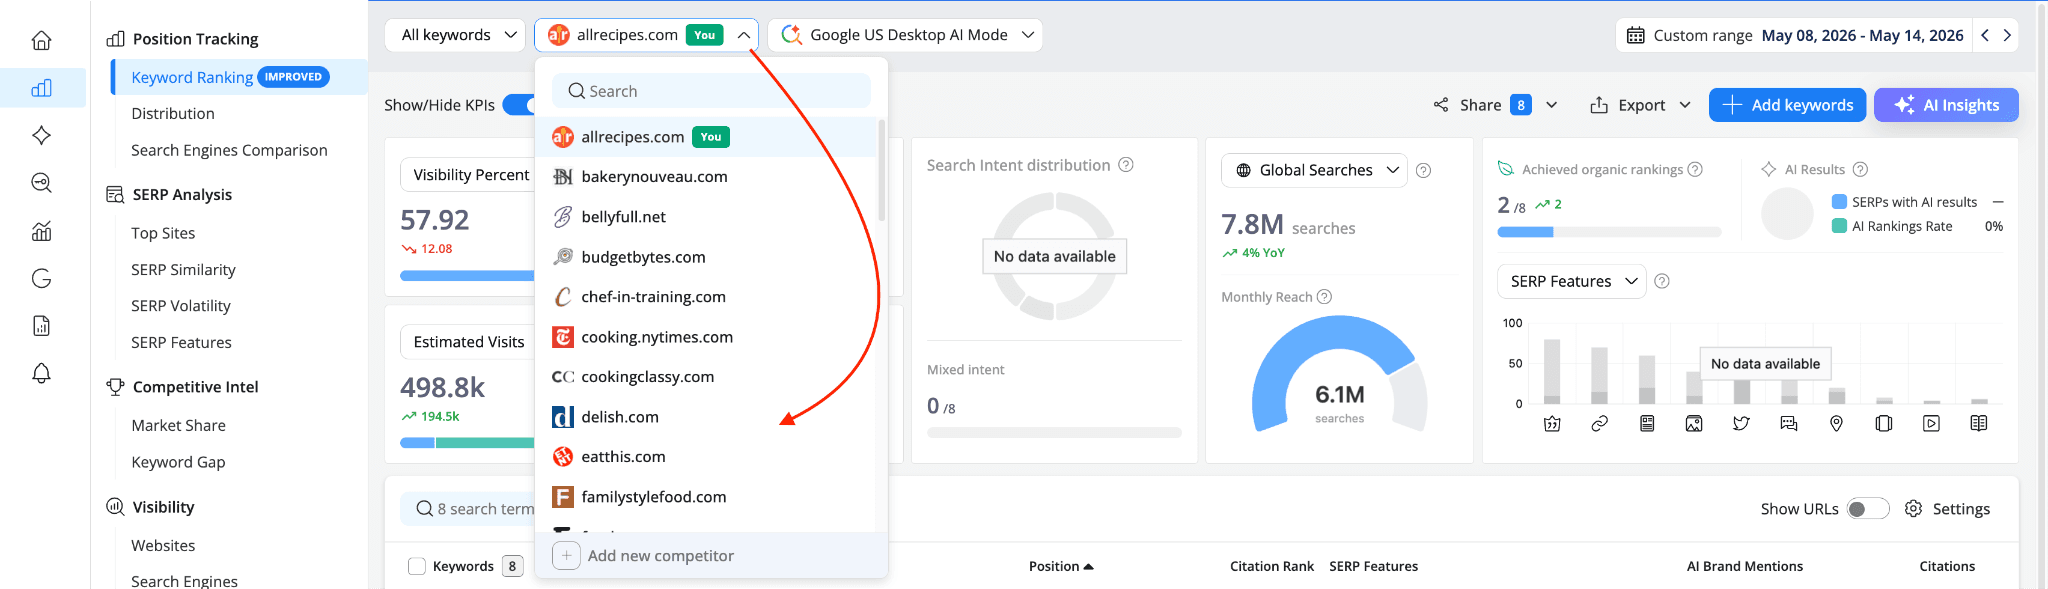Focus the competitor Search field in dropdown
Screen dimensions: 2048x589
click(x=712, y=91)
